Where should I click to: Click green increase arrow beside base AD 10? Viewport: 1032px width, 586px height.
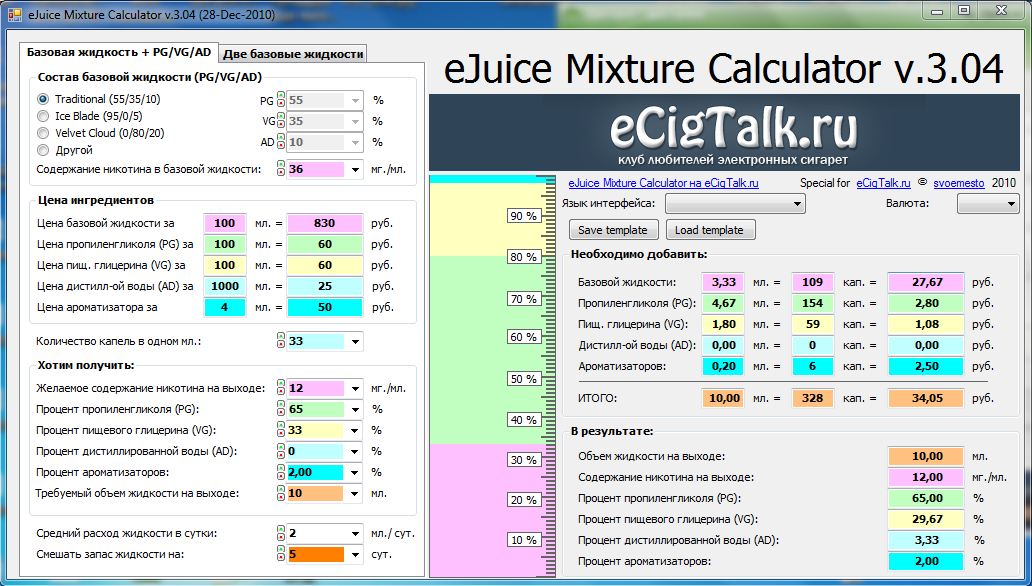click(x=281, y=138)
